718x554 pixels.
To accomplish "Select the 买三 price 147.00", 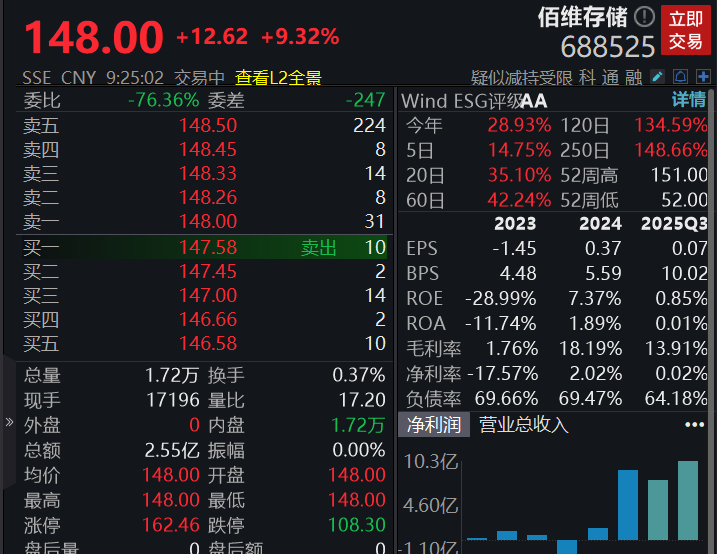I will pos(208,295).
